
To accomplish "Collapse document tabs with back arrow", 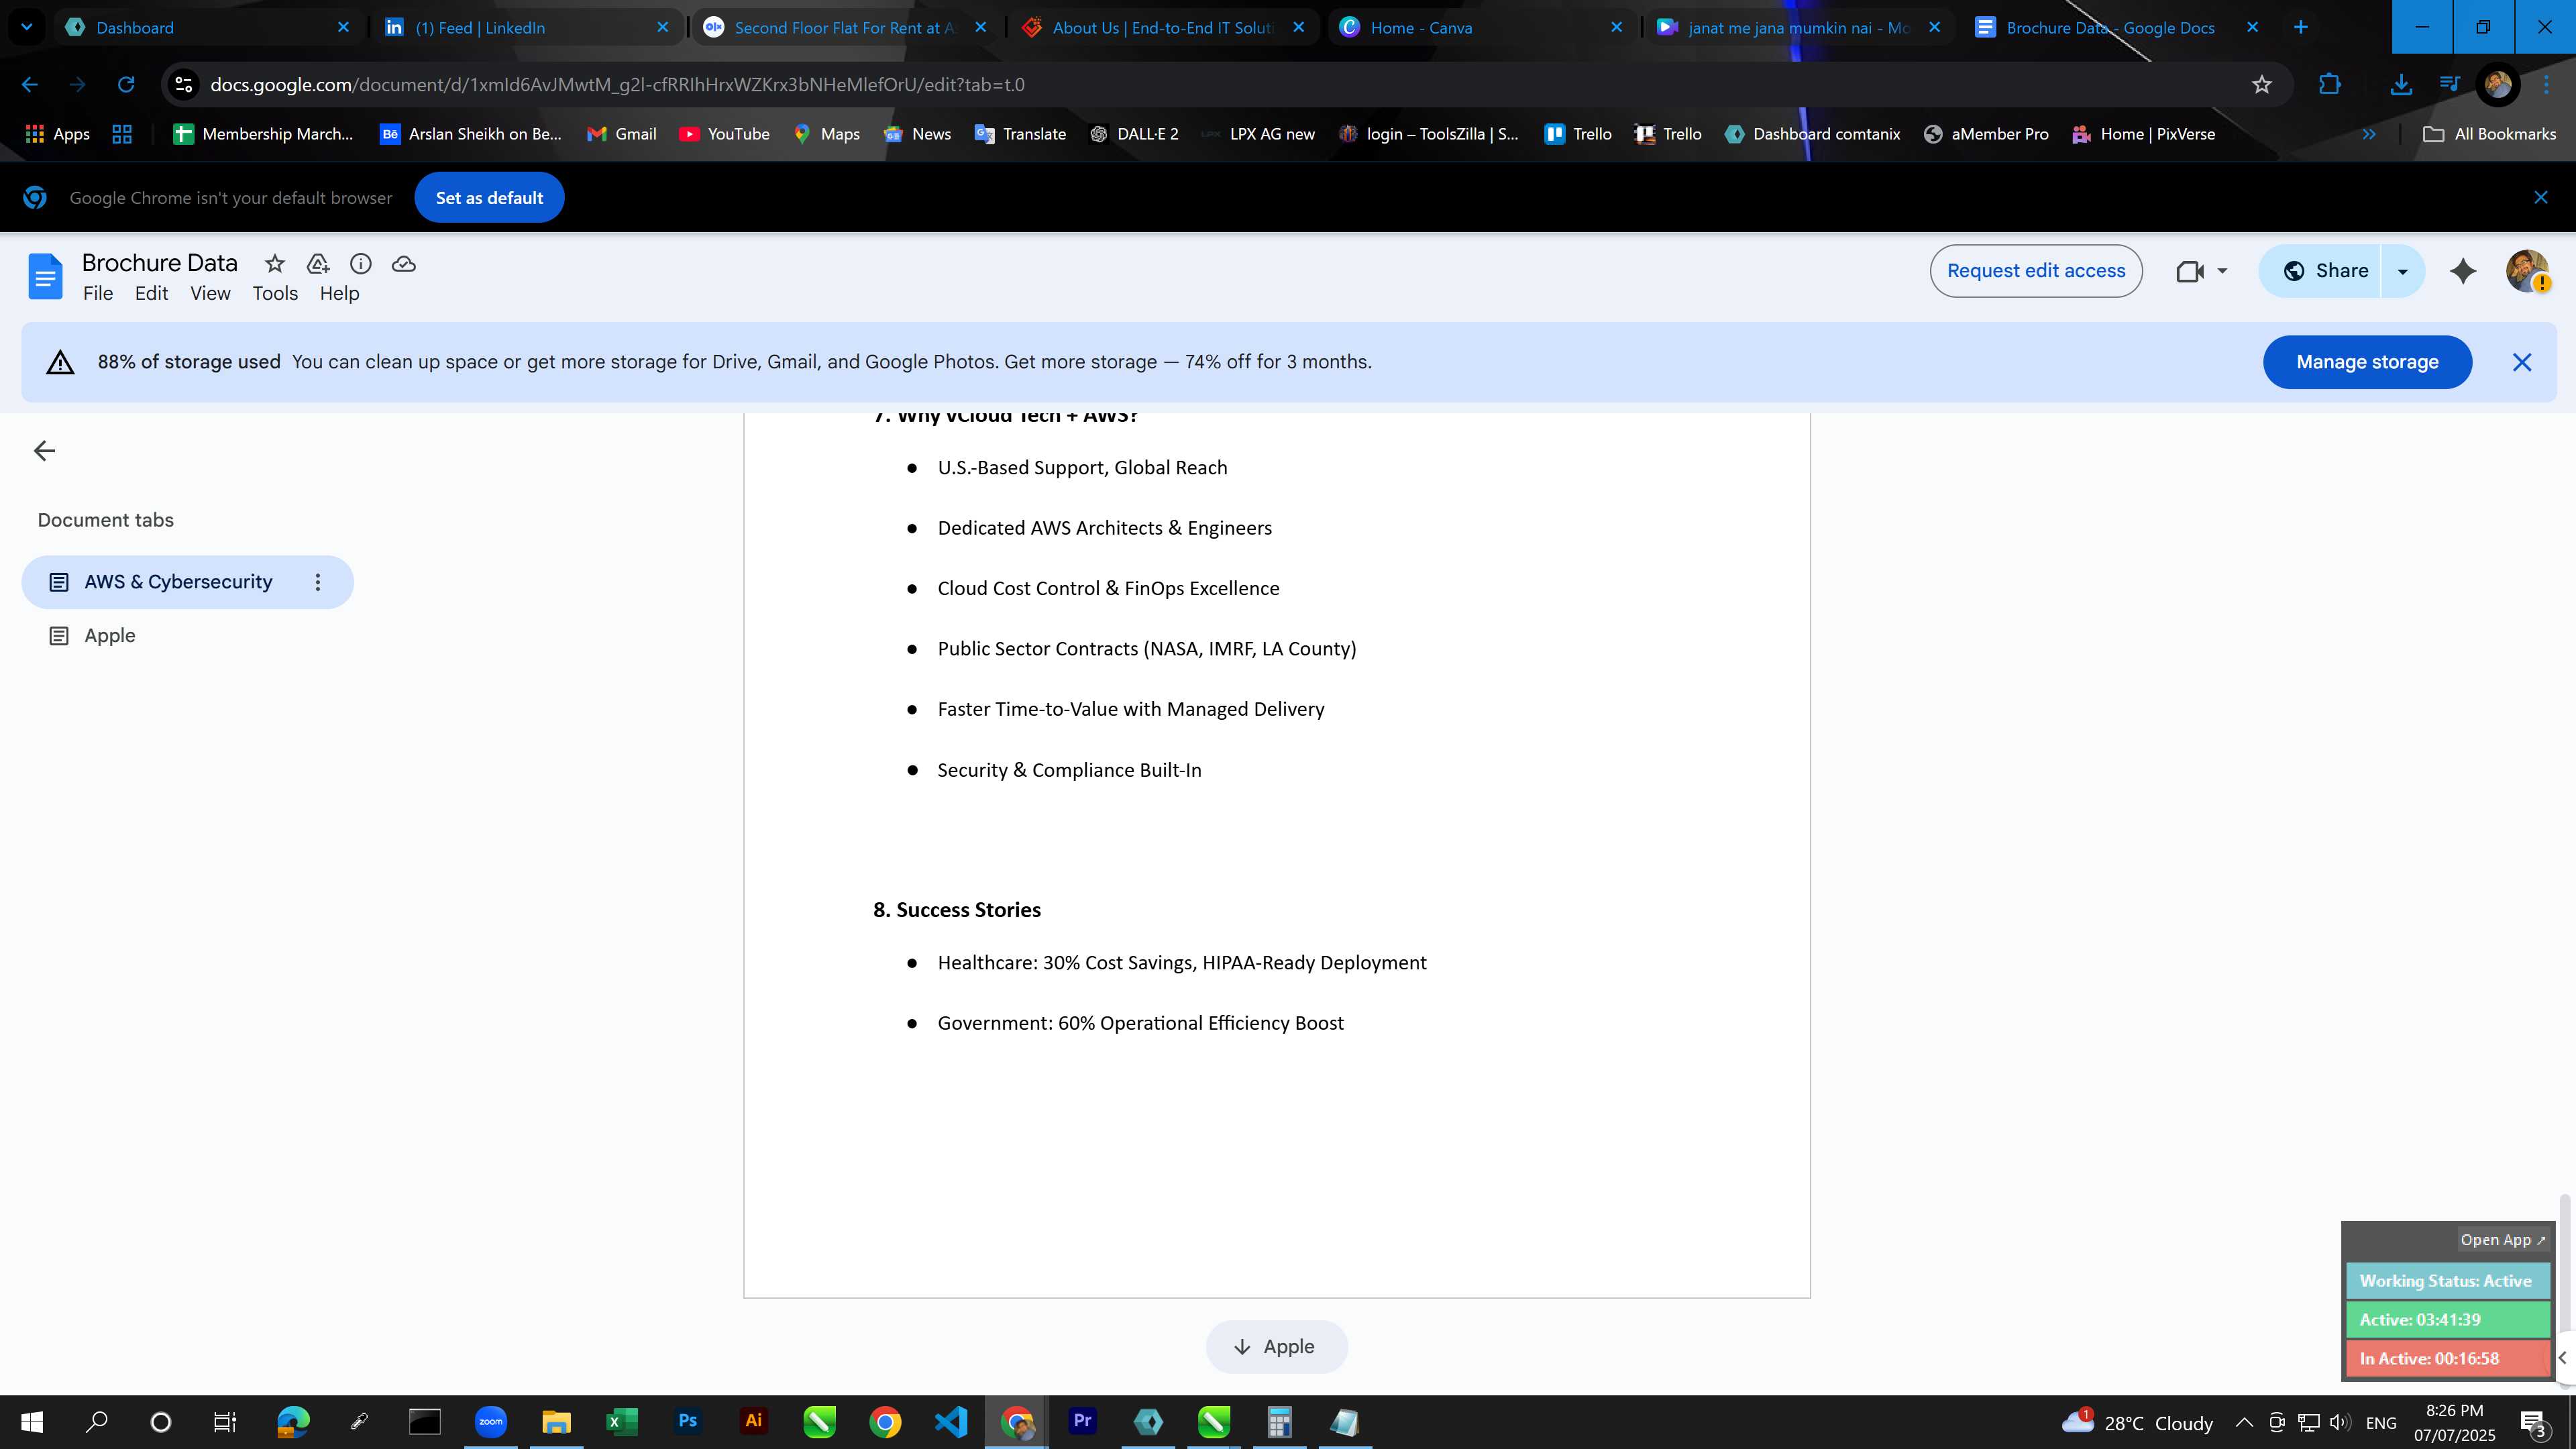I will 44,451.
